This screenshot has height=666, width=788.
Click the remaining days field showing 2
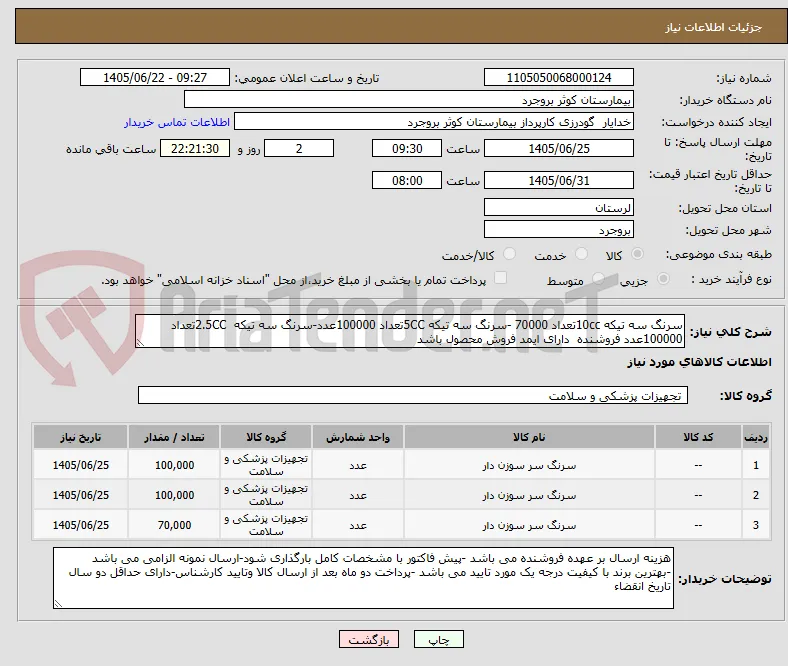(x=299, y=148)
